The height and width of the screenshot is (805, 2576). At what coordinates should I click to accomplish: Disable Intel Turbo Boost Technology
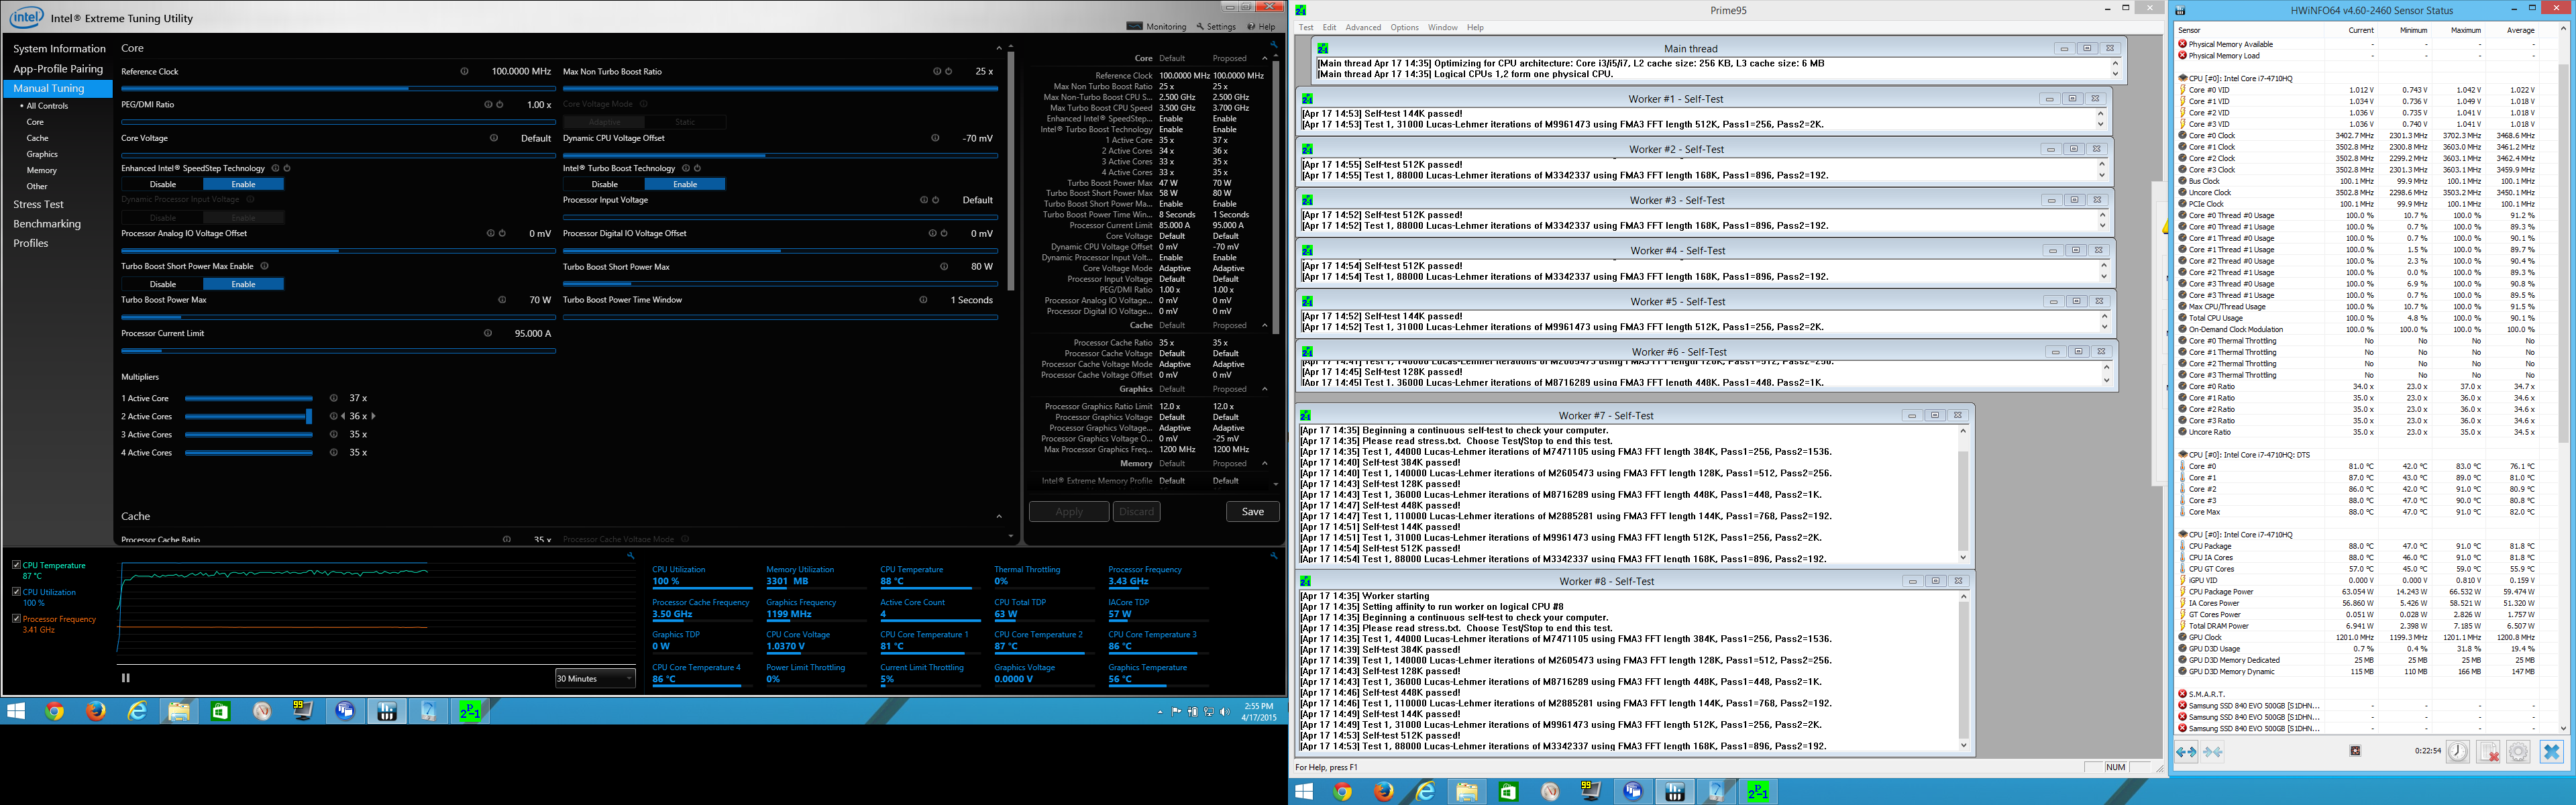[604, 184]
